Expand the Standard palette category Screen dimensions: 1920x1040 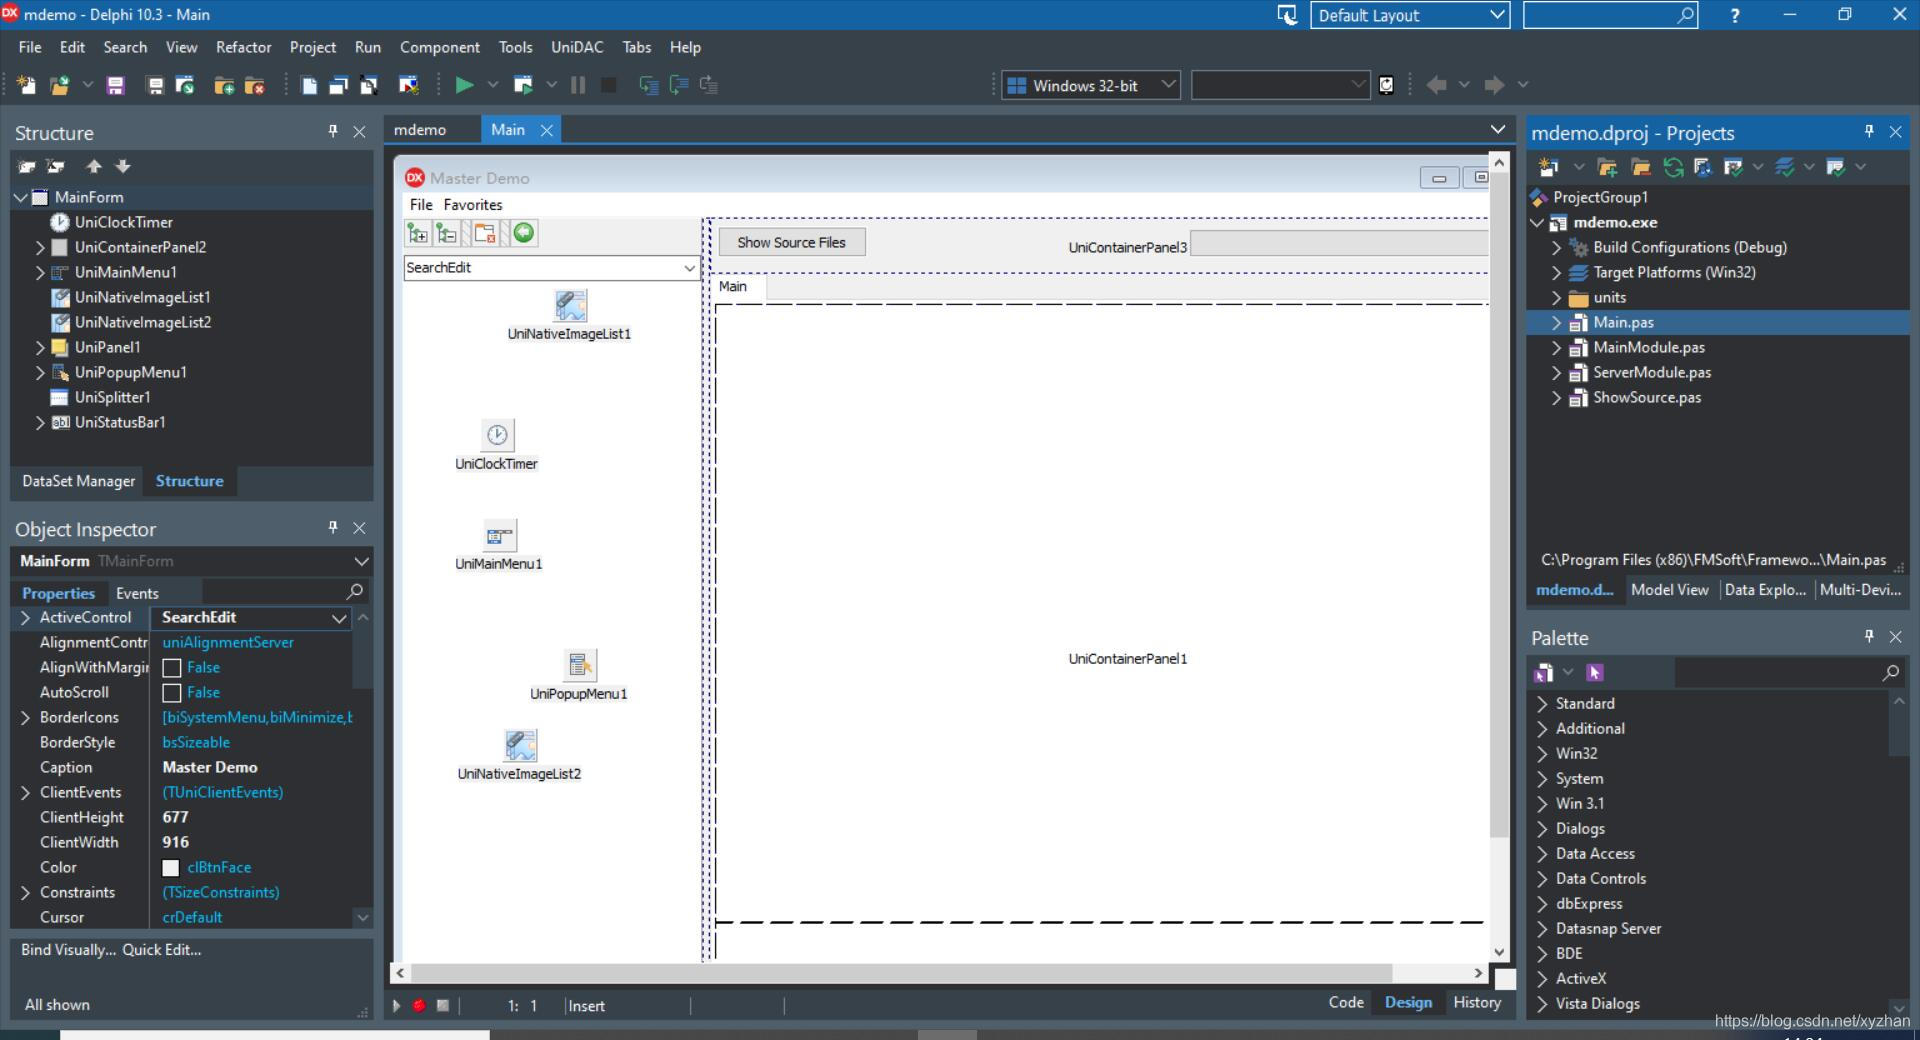coord(1542,703)
